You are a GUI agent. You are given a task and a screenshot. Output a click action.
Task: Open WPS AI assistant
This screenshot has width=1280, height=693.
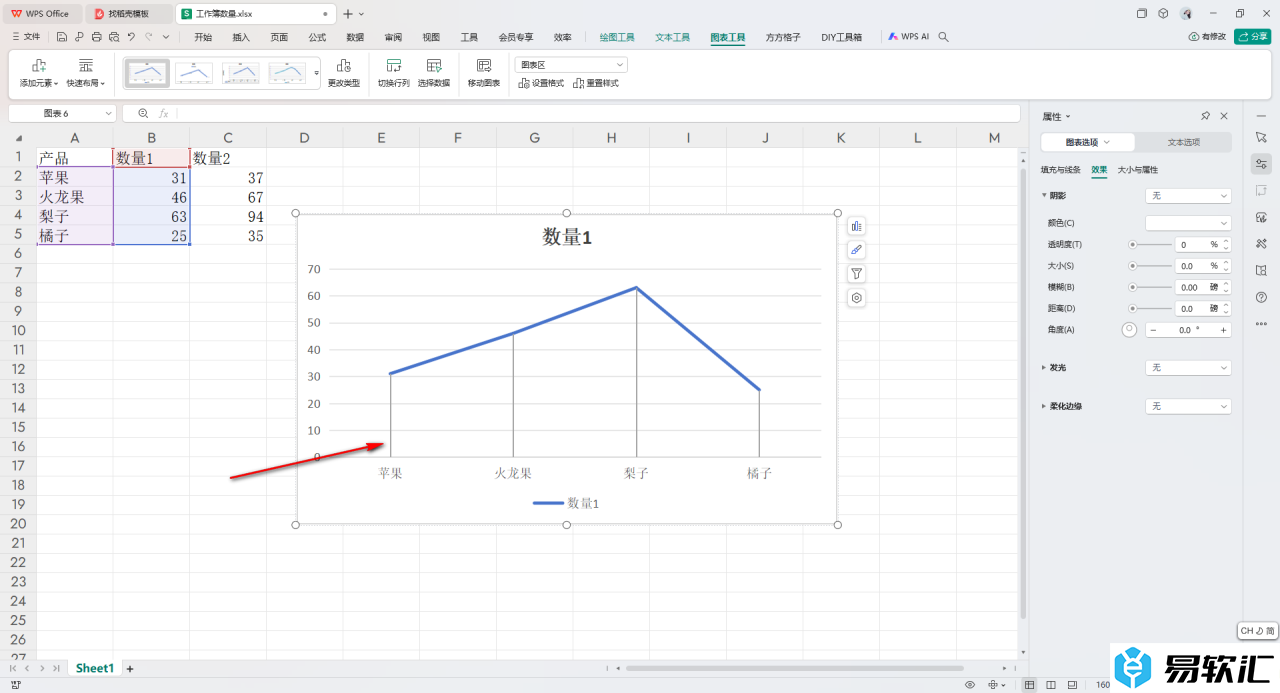909,37
